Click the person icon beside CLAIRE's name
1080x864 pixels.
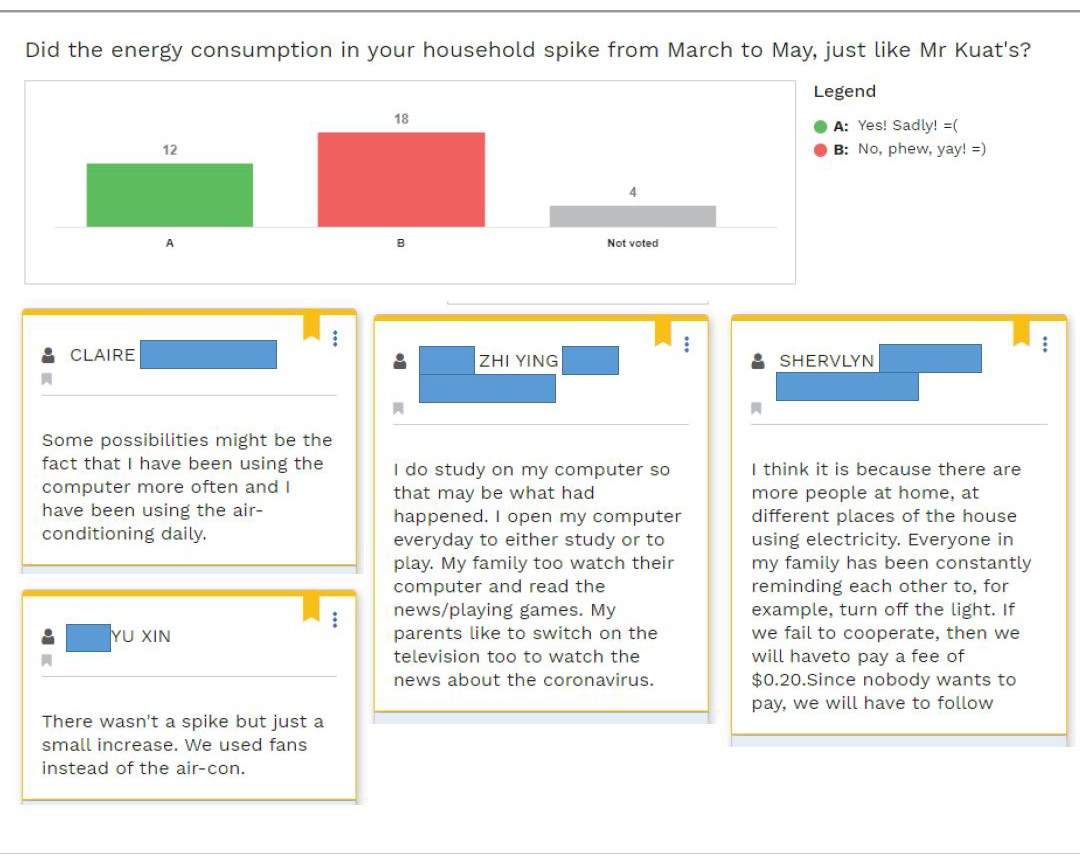pyautogui.click(x=47, y=354)
